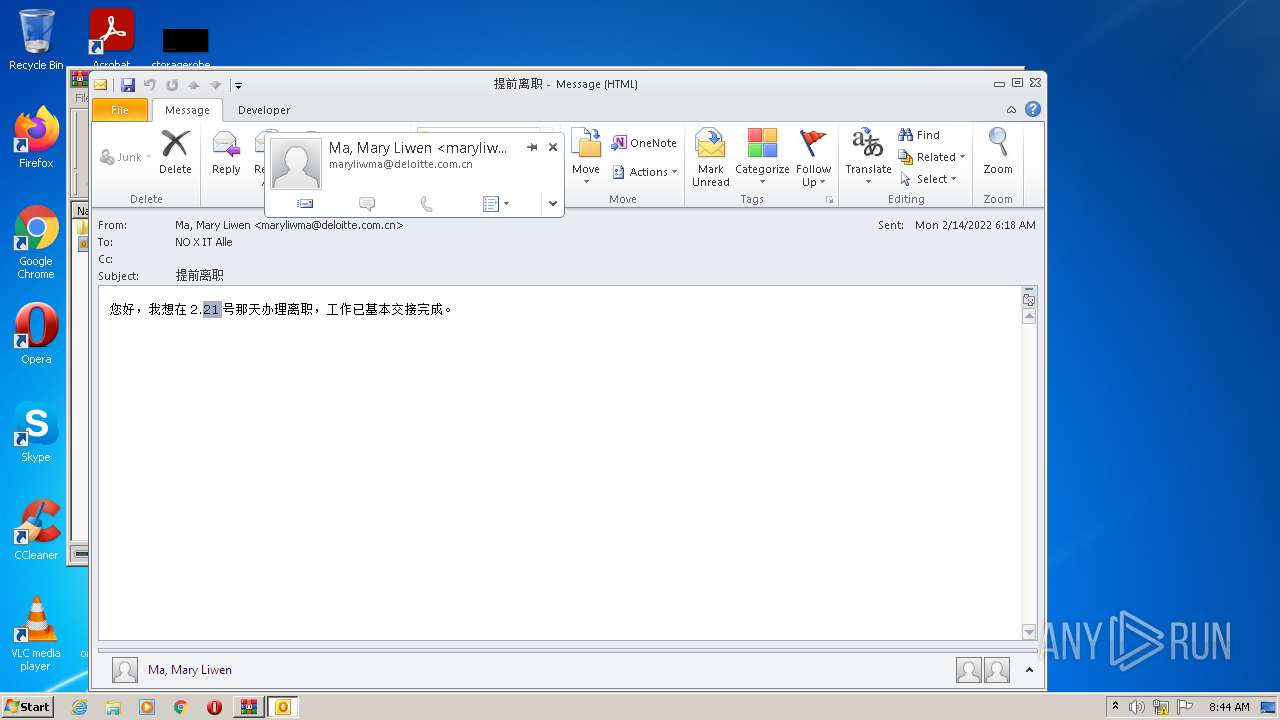Launch Opera from the desktop
1280x720 pixels.
click(36, 334)
